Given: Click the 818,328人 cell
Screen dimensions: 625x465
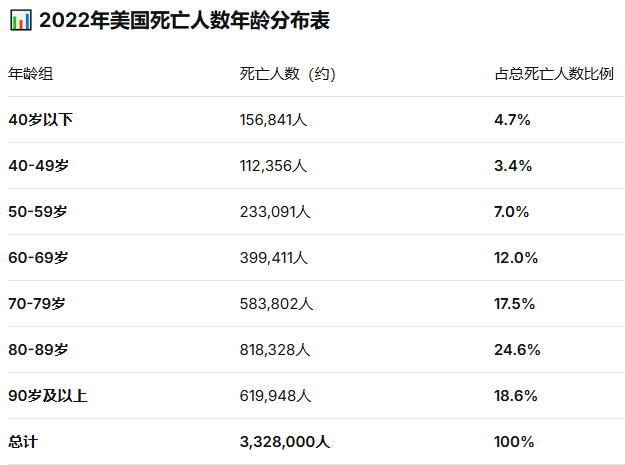Looking at the screenshot, I should tap(275, 350).
